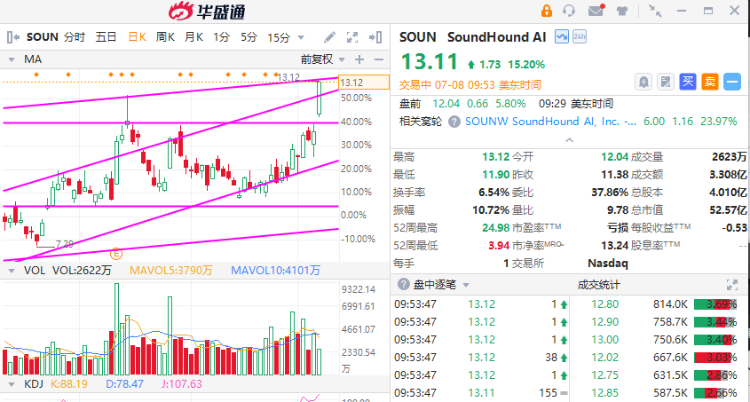Open customer service headset icon
Image resolution: width=750 pixels, height=402 pixels.
click(569, 11)
